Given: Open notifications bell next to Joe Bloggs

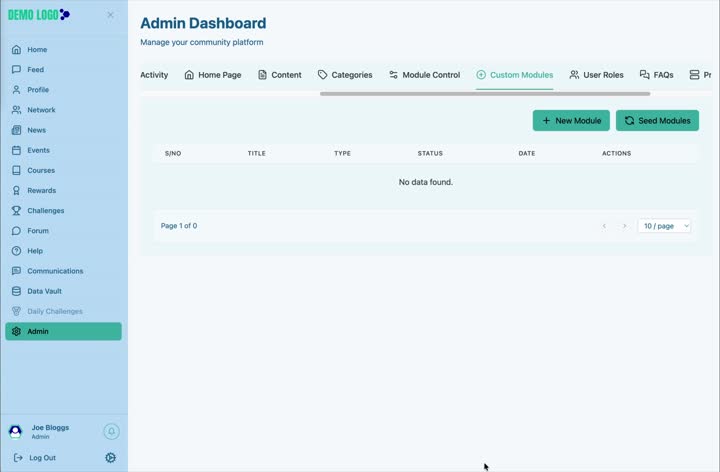Looking at the screenshot, I should 111,432.
